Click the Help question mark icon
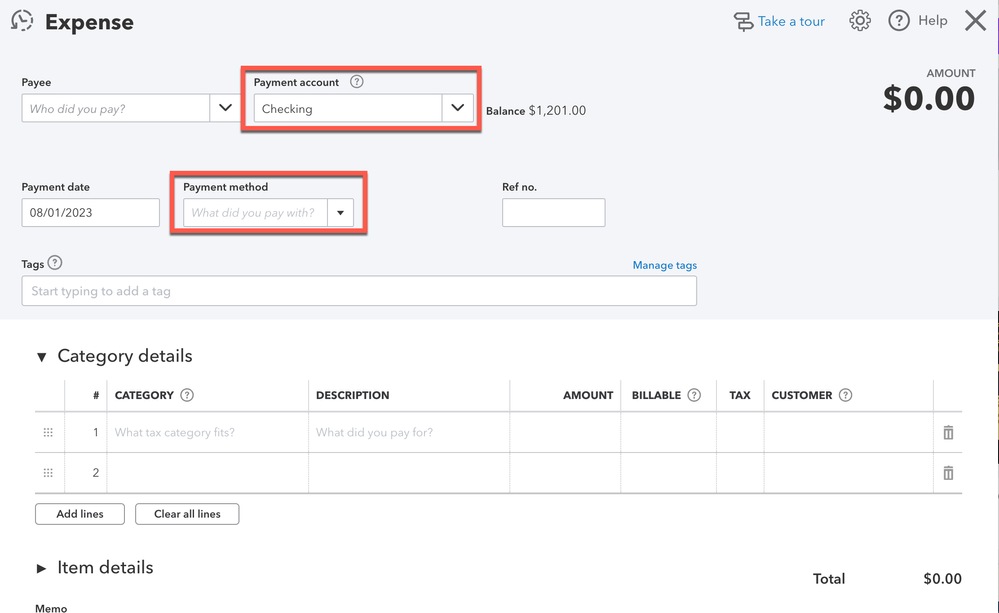 coord(899,21)
